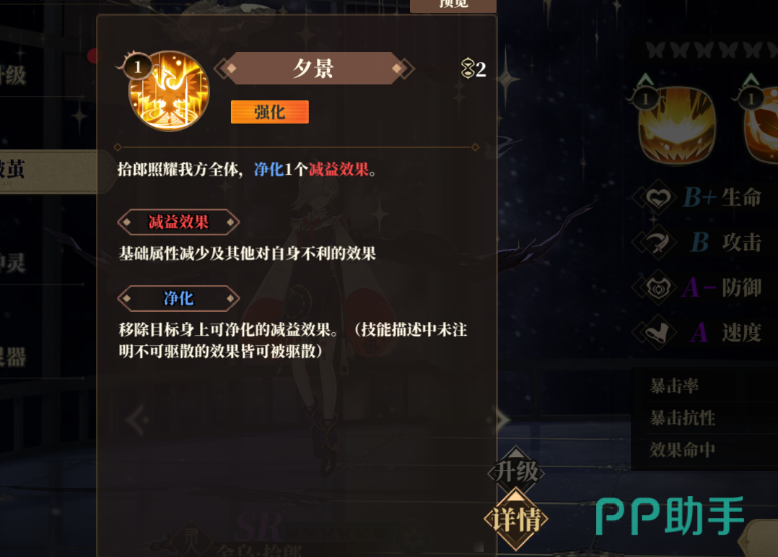Screen dimensions: 778x557
Task: Click the soul cost icon next to 2
Action: (467, 68)
